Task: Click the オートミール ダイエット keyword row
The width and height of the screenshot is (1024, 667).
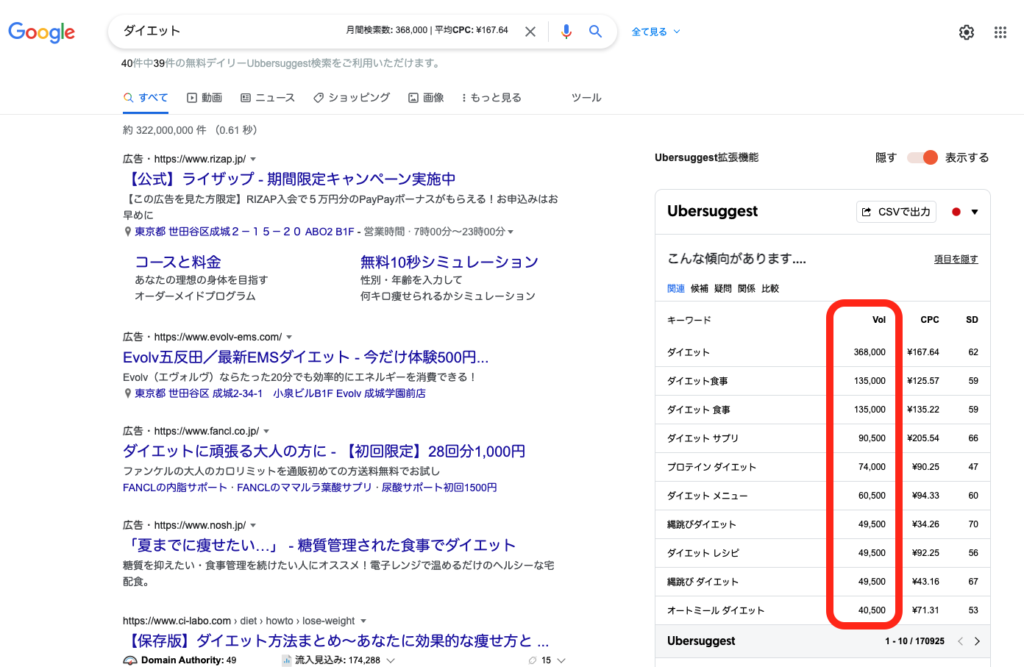Action: (x=822, y=611)
